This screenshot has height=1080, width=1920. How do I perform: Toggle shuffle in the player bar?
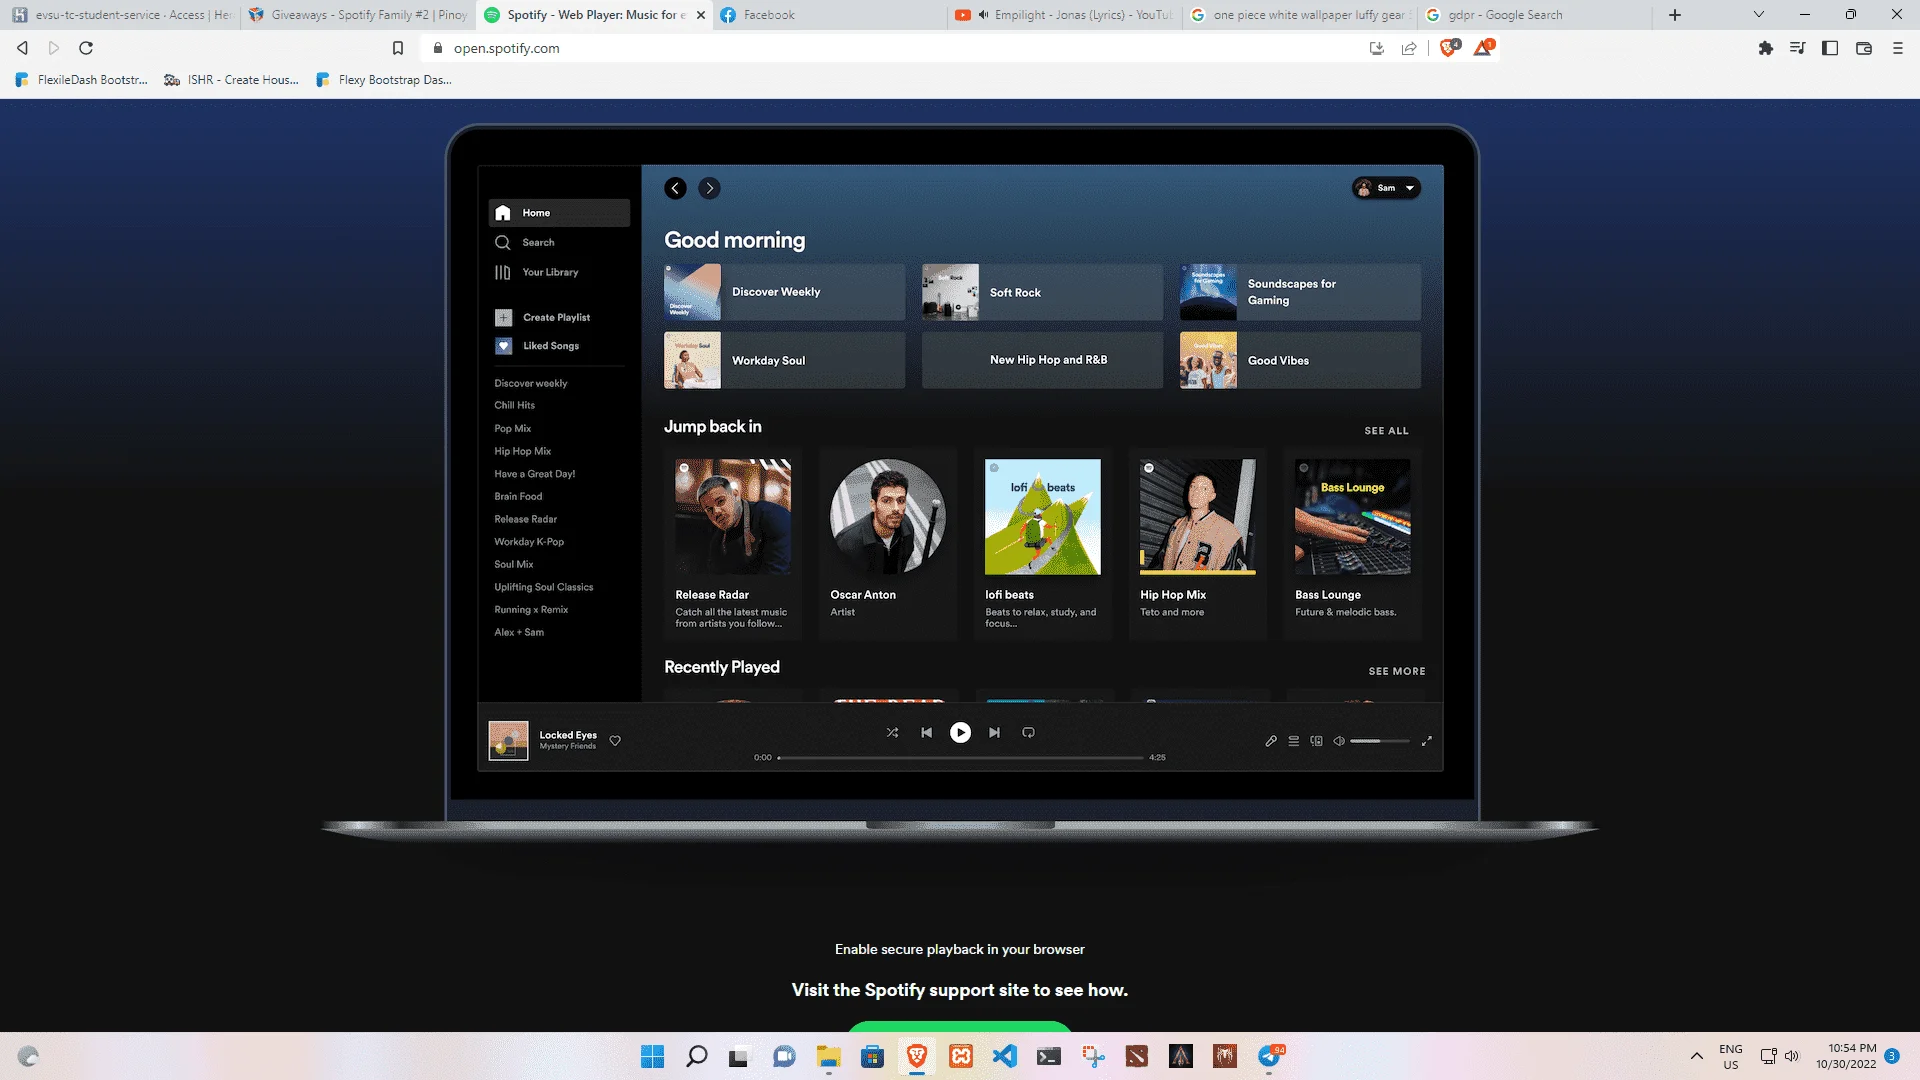[x=892, y=733]
